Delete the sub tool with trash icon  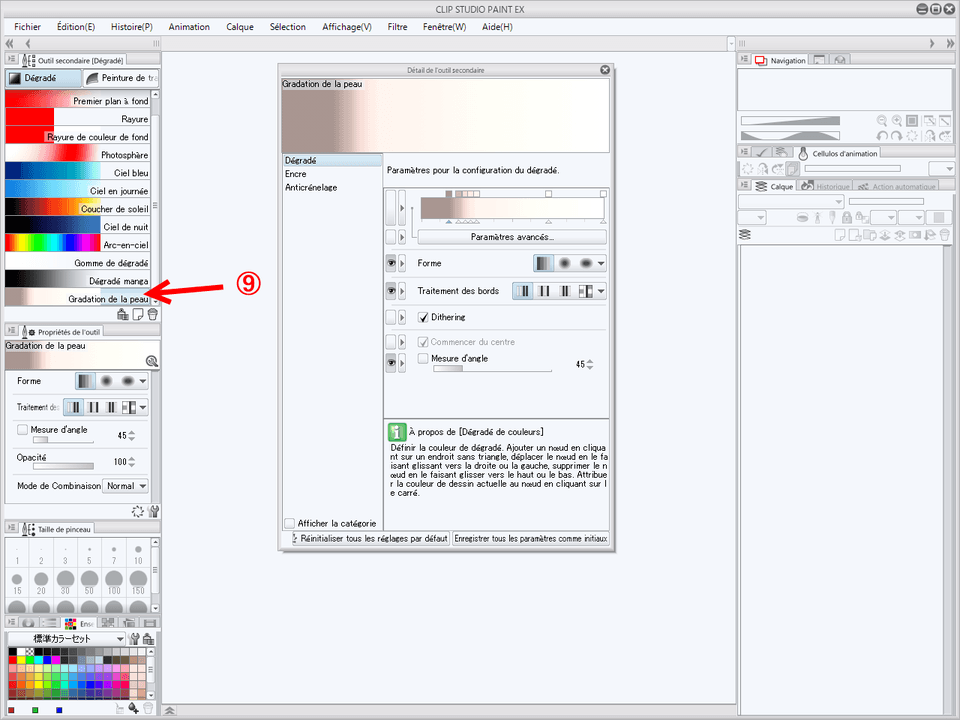(153, 313)
